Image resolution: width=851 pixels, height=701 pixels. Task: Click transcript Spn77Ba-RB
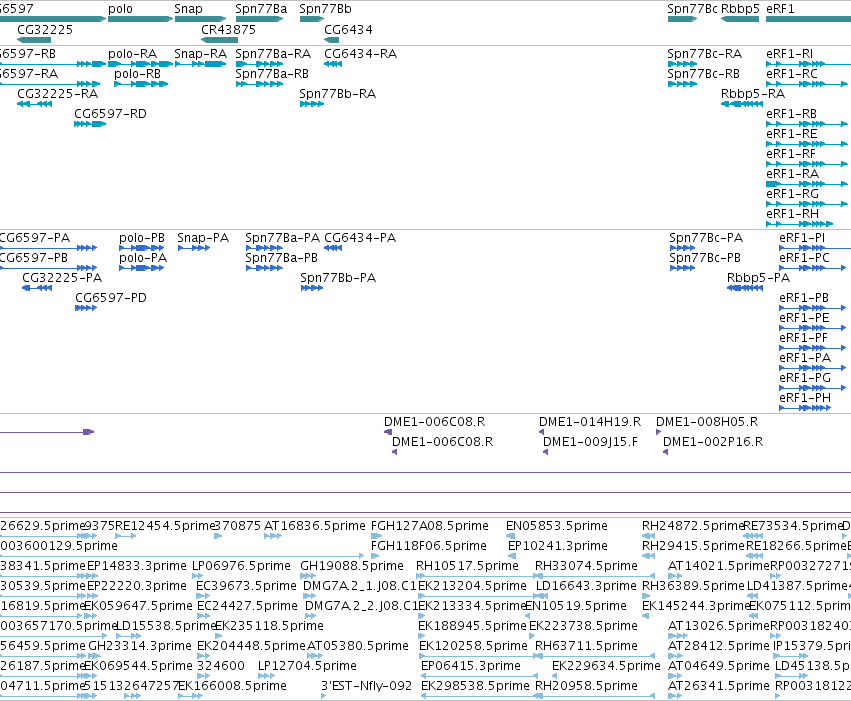pos(272,74)
